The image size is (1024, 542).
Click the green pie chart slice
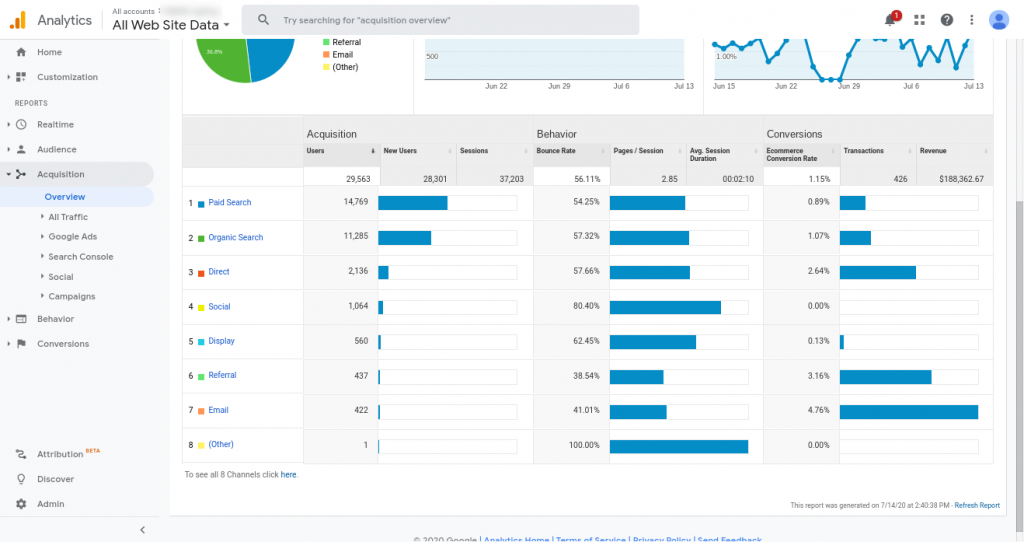(223, 60)
